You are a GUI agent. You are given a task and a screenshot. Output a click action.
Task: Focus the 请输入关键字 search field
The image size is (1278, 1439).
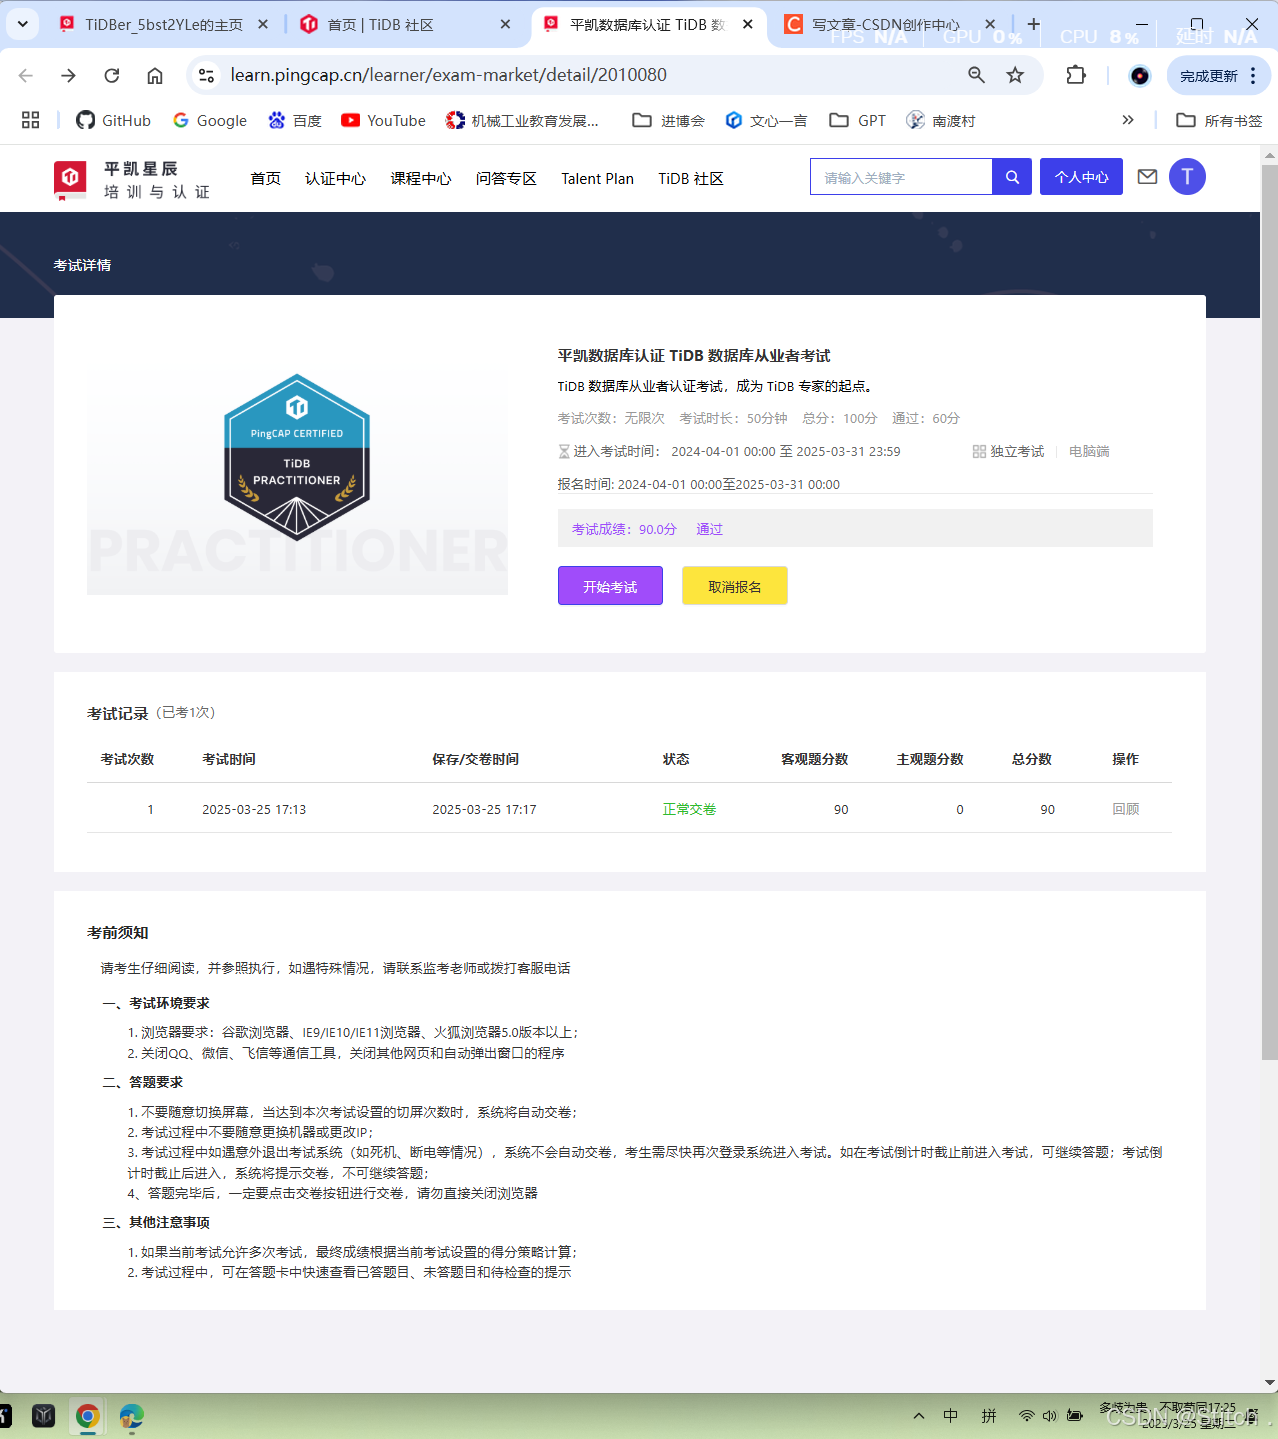click(x=901, y=177)
